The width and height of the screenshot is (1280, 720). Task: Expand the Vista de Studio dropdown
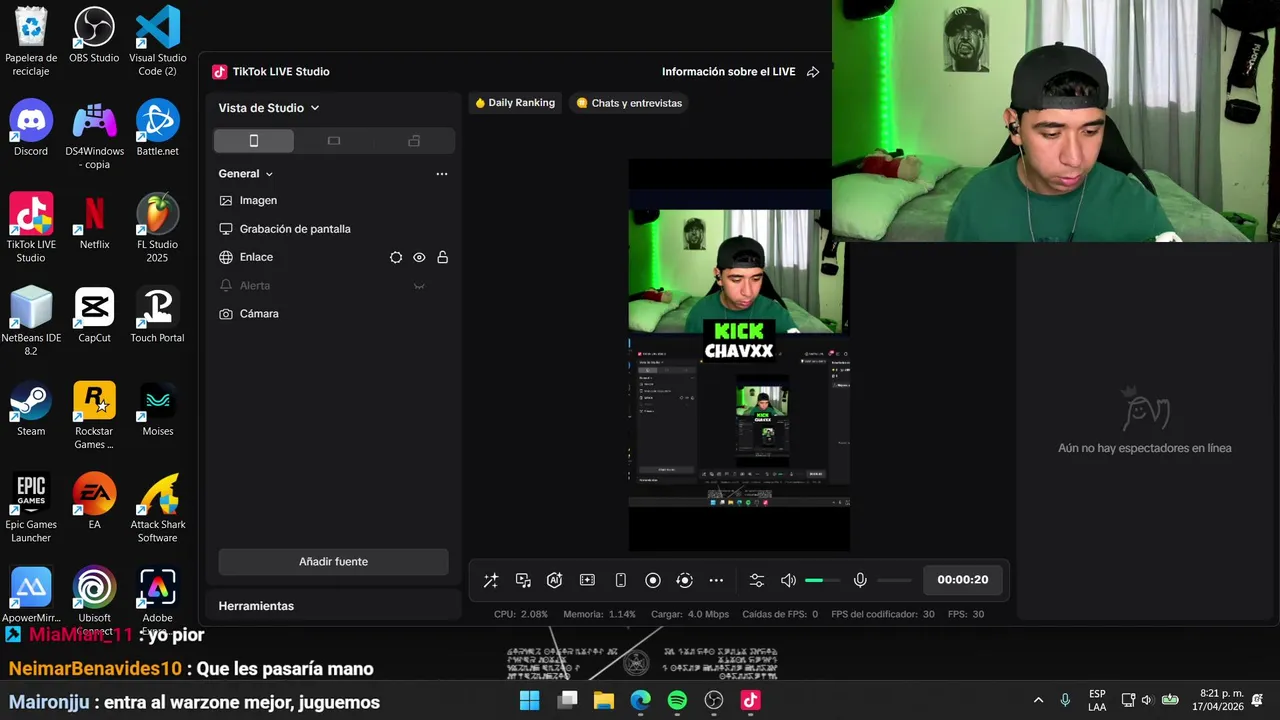pos(269,108)
